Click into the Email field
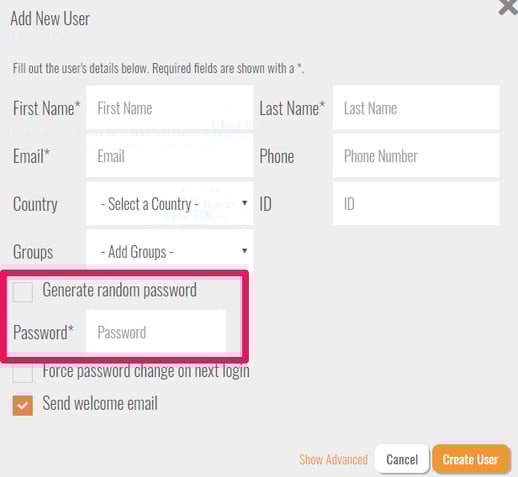 170,156
